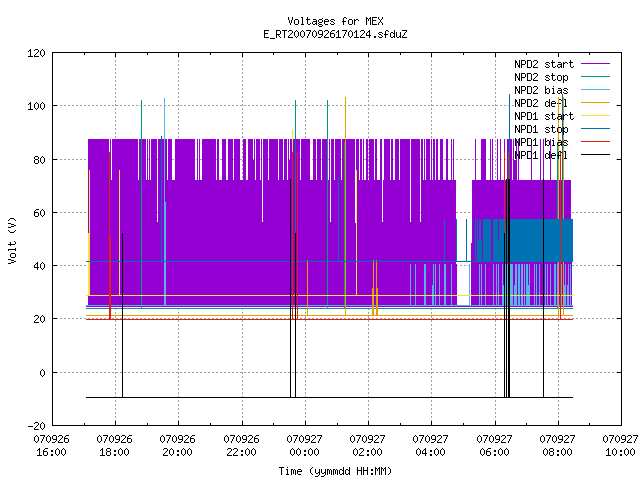This screenshot has width=640, height=480.
Task: Click the green NPD2 stop legend line sample
Action: (595, 77)
